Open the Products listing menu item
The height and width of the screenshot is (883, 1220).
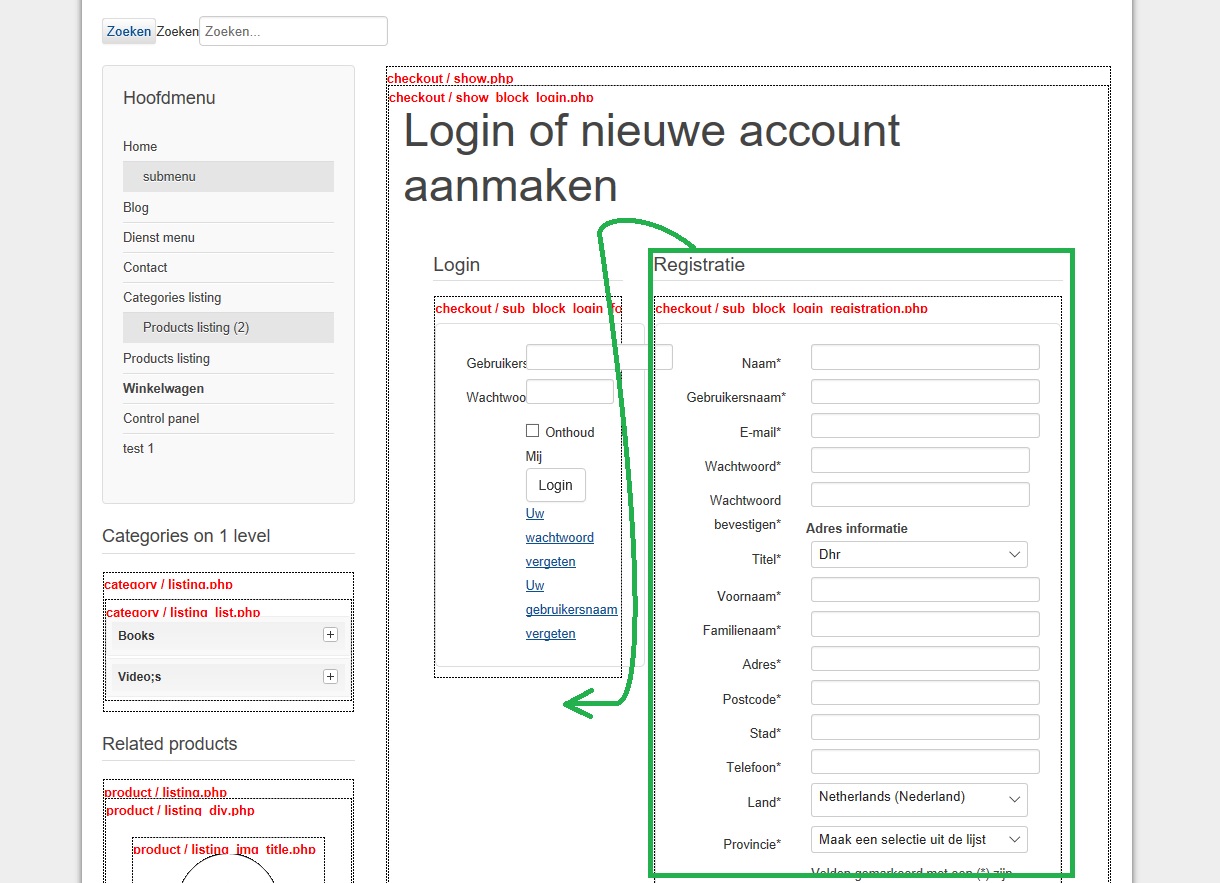coord(166,358)
